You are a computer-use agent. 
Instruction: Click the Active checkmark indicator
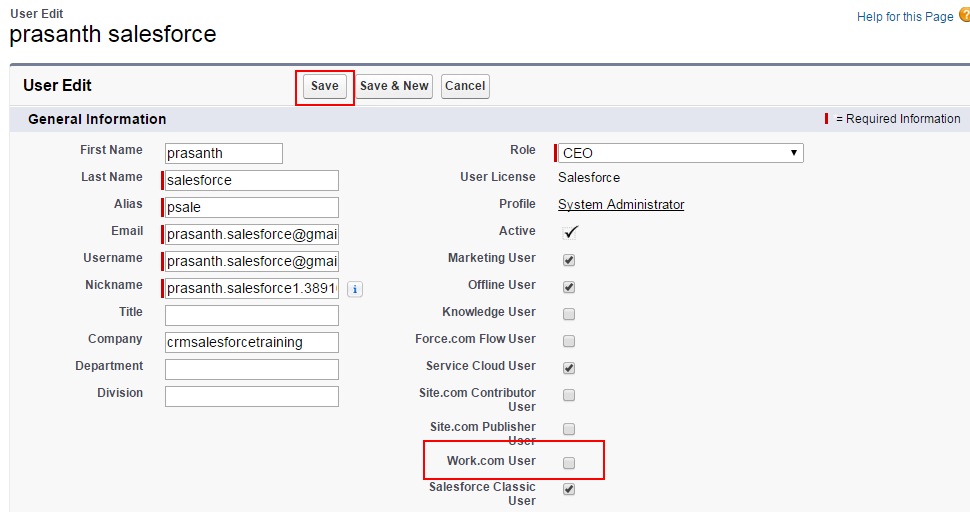coord(570,233)
